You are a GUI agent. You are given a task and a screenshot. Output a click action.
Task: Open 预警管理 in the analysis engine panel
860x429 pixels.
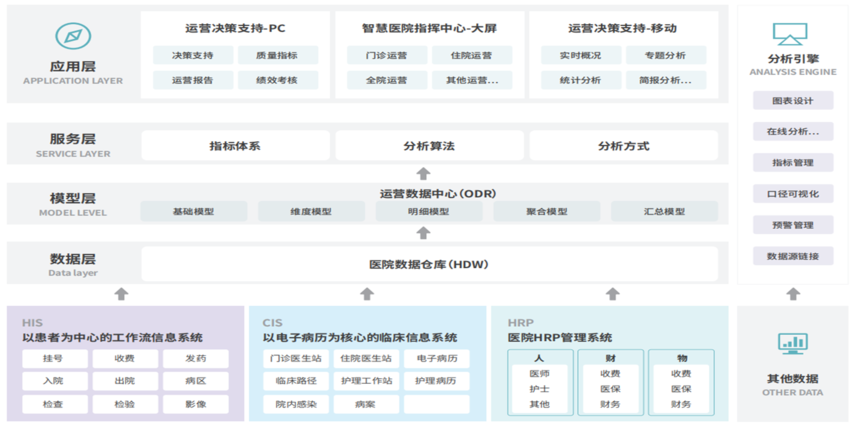[793, 225]
